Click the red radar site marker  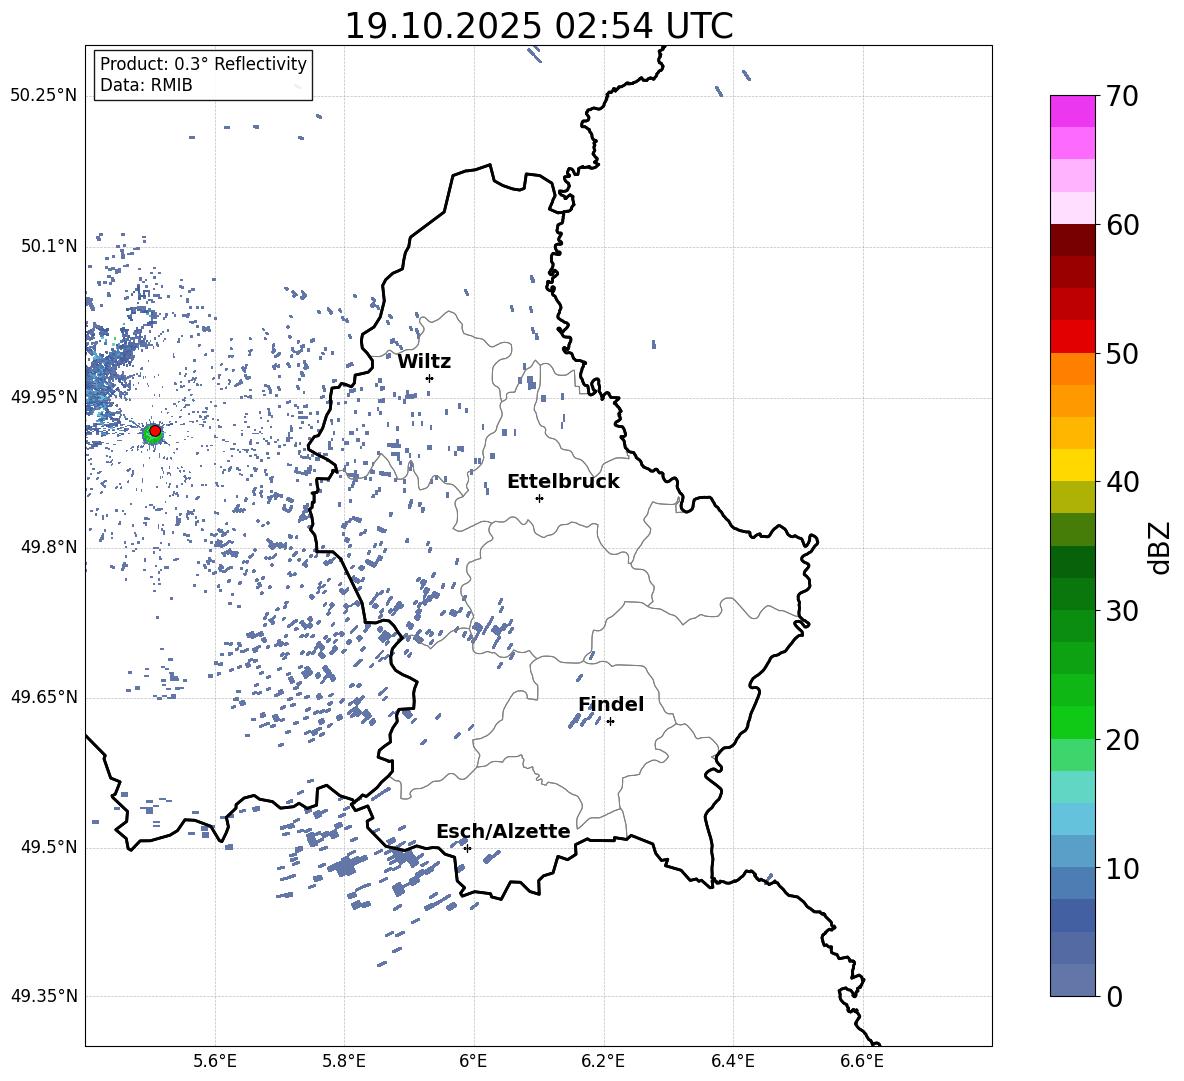155,431
